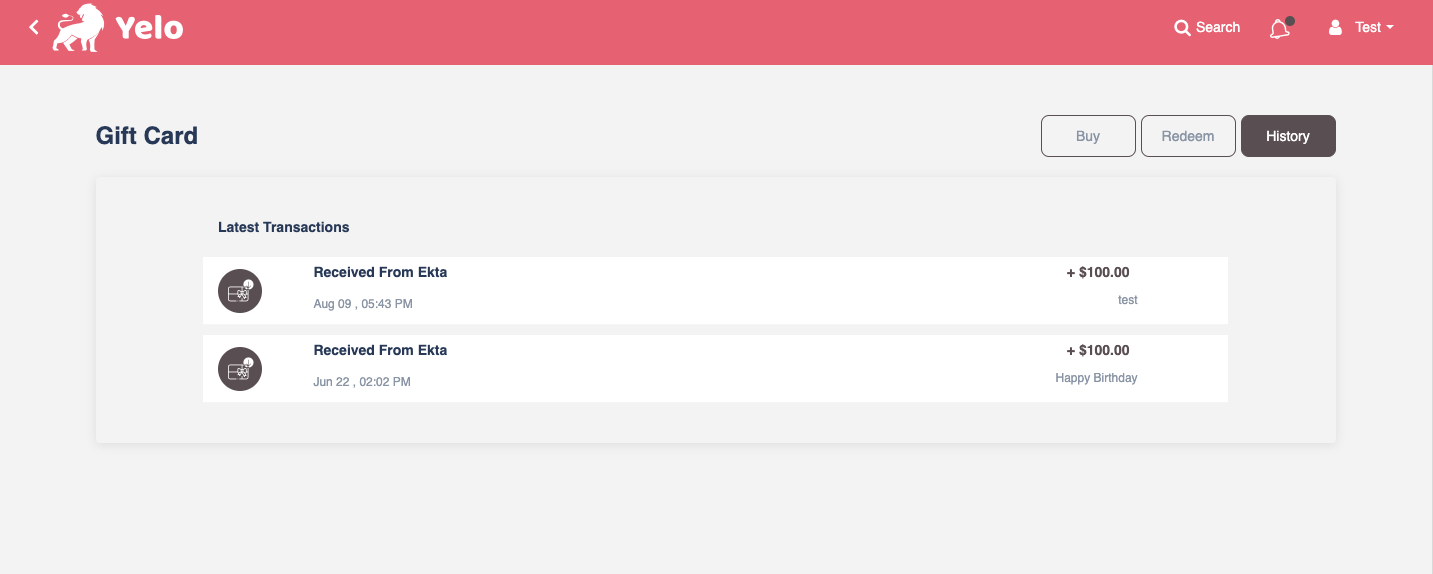Switch to the Redeem tab
This screenshot has height=574, width=1433.
pos(1188,136)
